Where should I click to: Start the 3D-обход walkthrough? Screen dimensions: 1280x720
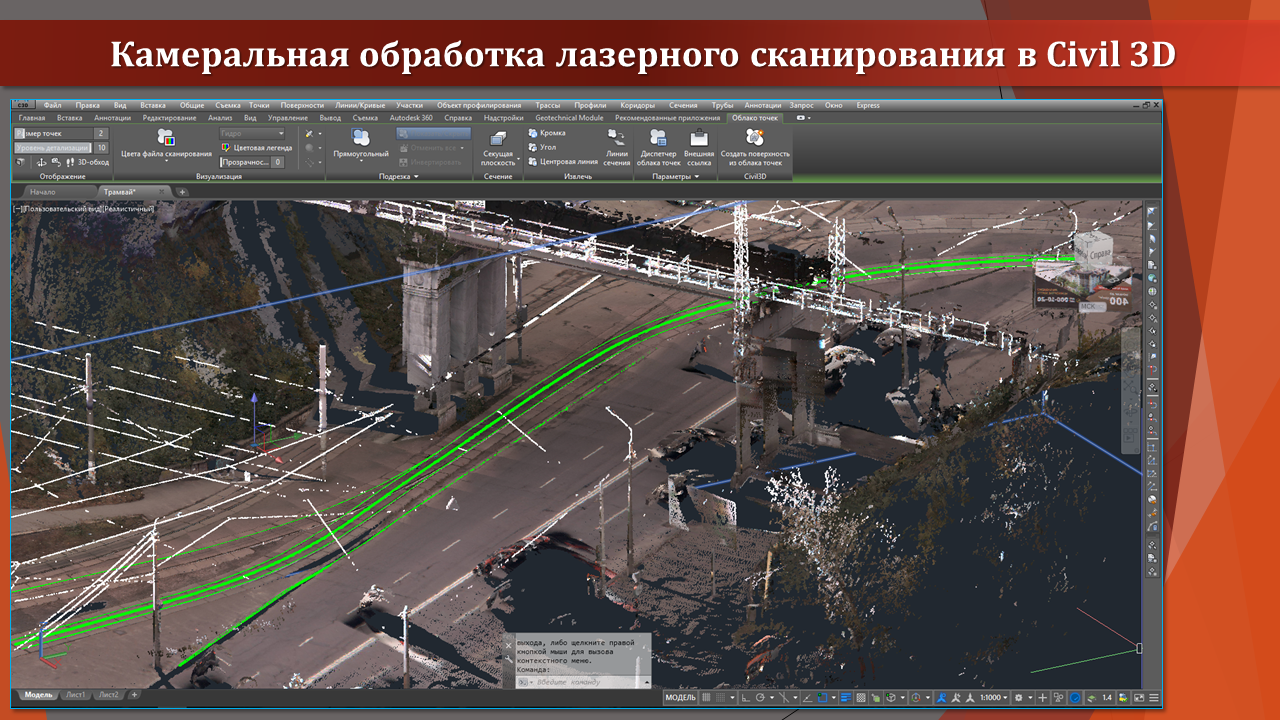(86, 162)
